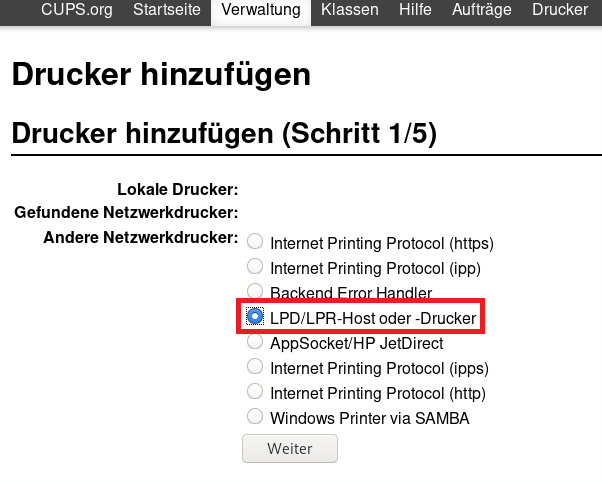Image resolution: width=602 pixels, height=482 pixels.
Task: Click the "AppSocket/HP JetDirect" label text
Action: (356, 343)
